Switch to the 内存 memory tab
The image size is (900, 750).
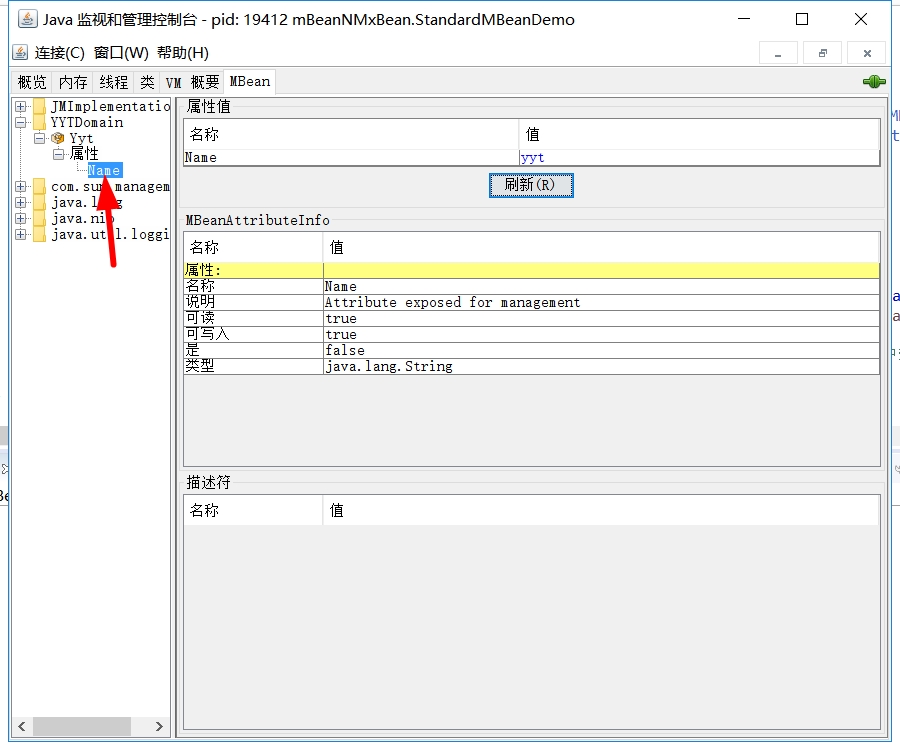[x=72, y=82]
